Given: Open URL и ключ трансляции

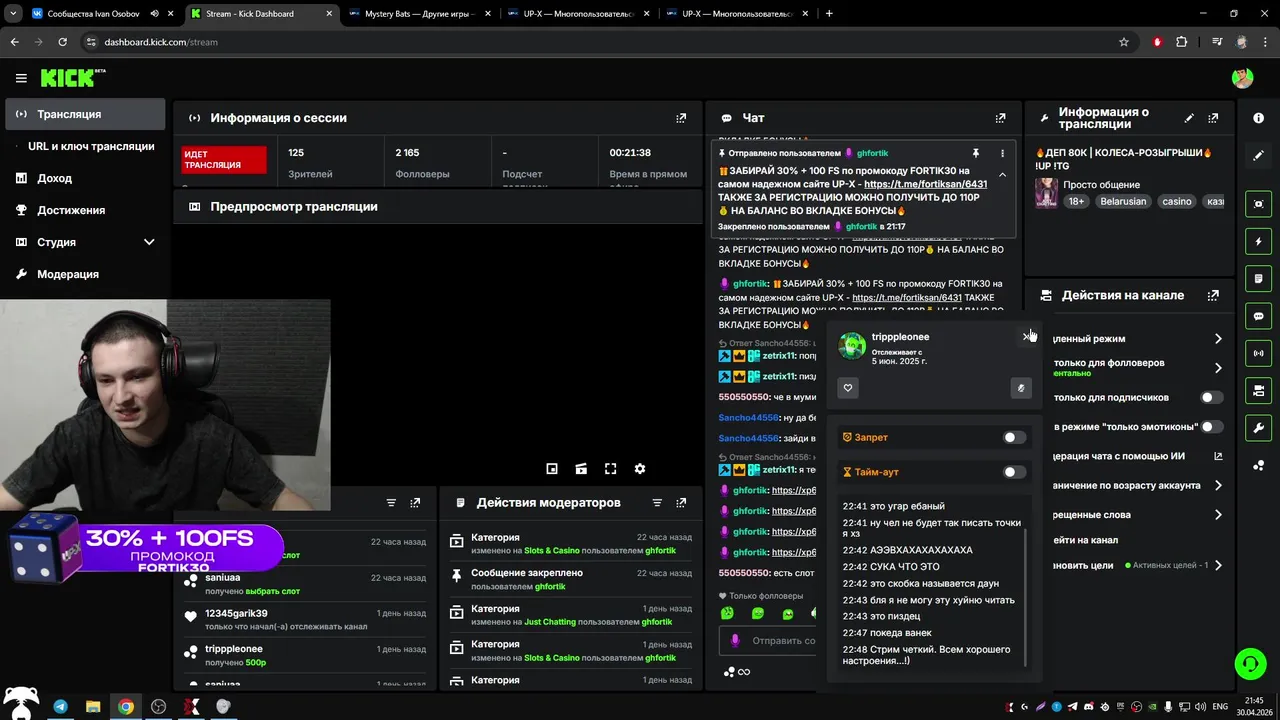Looking at the screenshot, I should click(91, 146).
